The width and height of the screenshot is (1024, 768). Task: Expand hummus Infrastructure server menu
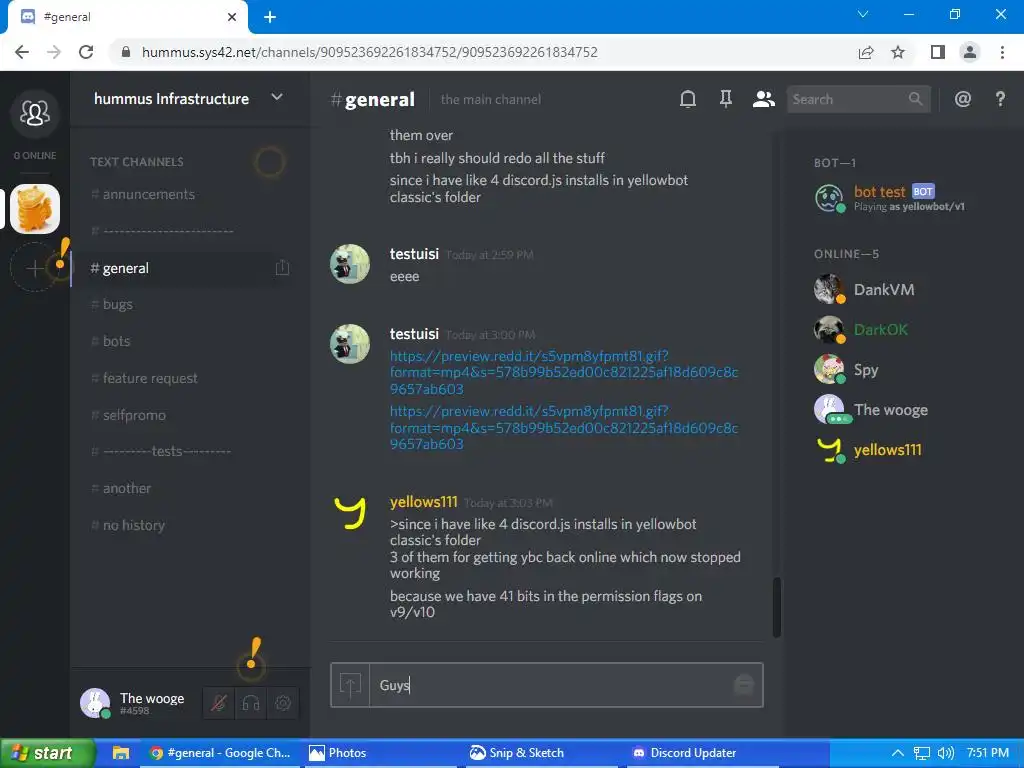(277, 97)
